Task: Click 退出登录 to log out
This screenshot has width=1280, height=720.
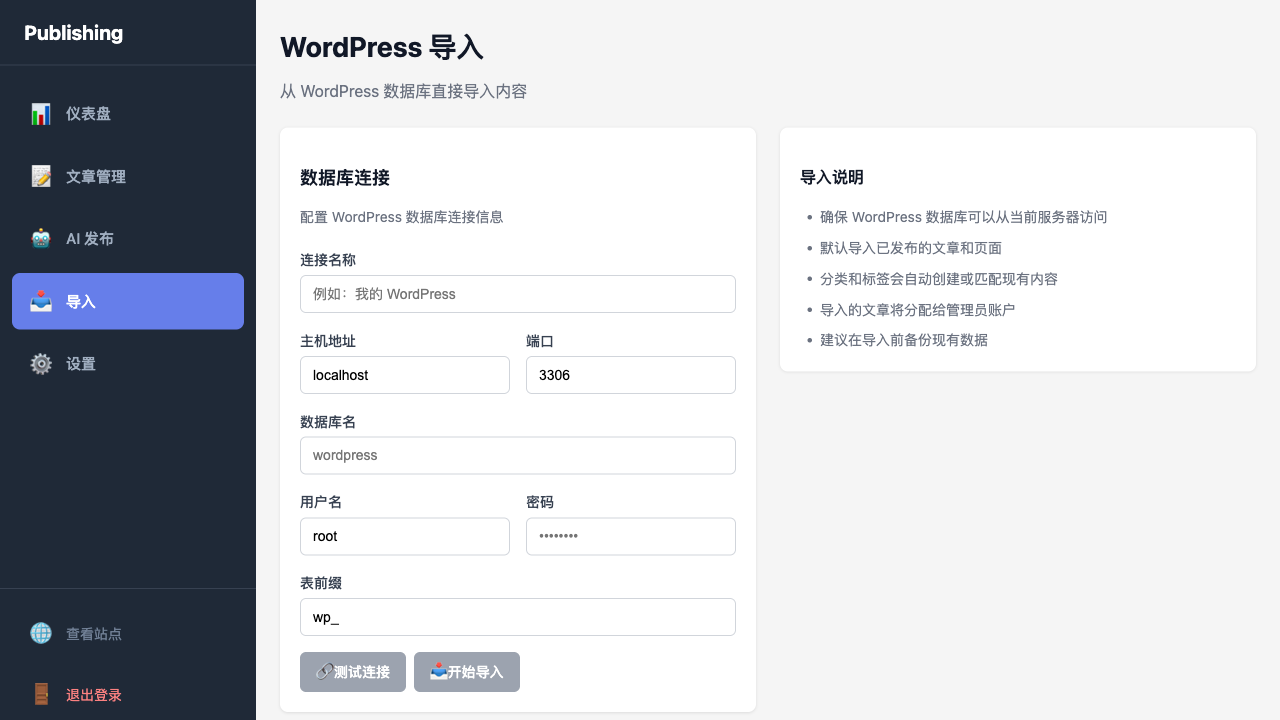Action: point(128,694)
